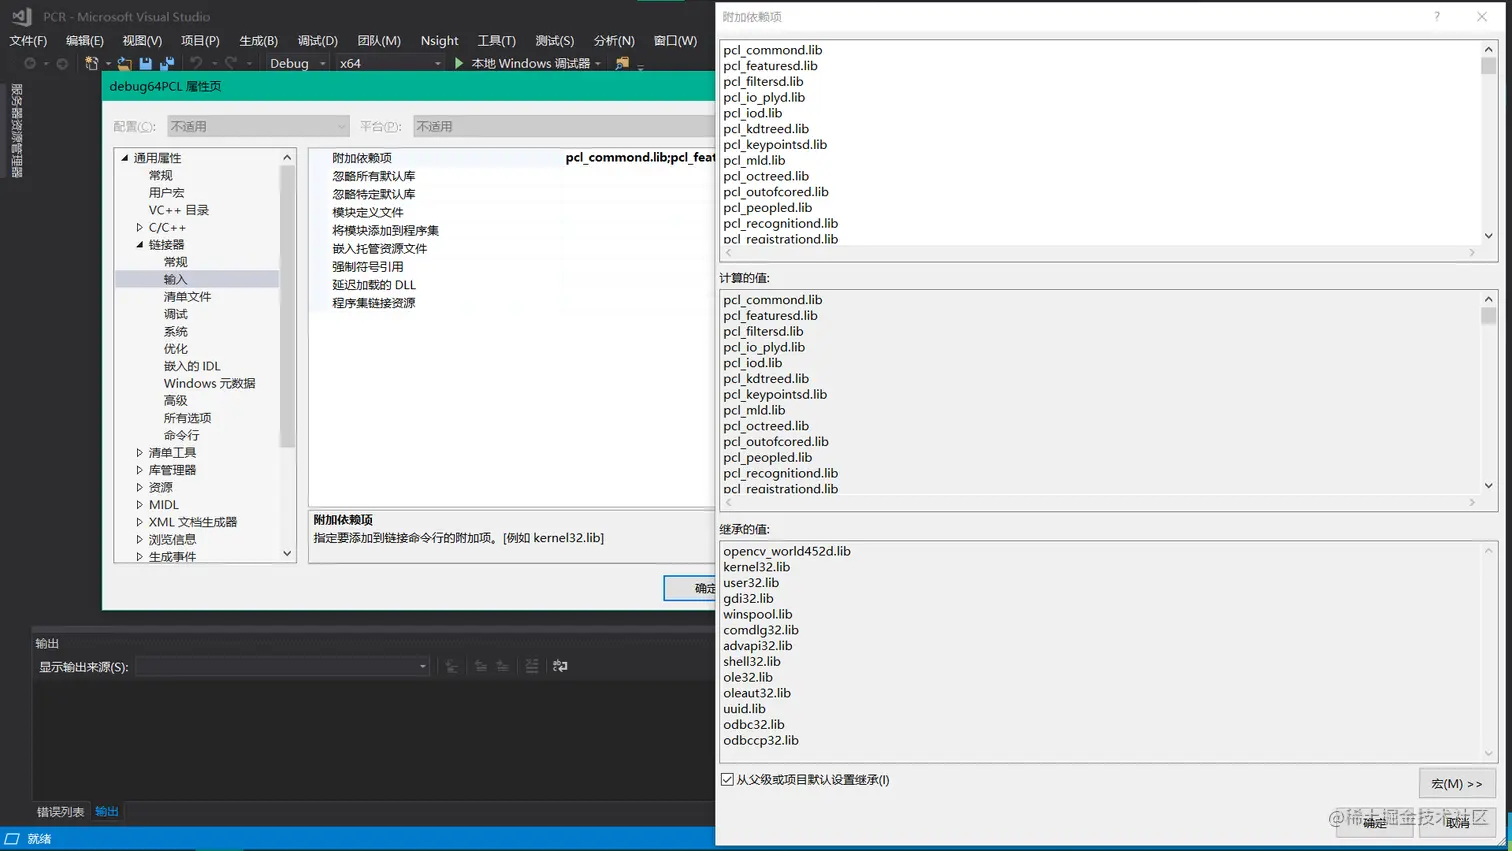Click the navigate backward toolbar arrow
The height and width of the screenshot is (851, 1512).
tap(30, 63)
